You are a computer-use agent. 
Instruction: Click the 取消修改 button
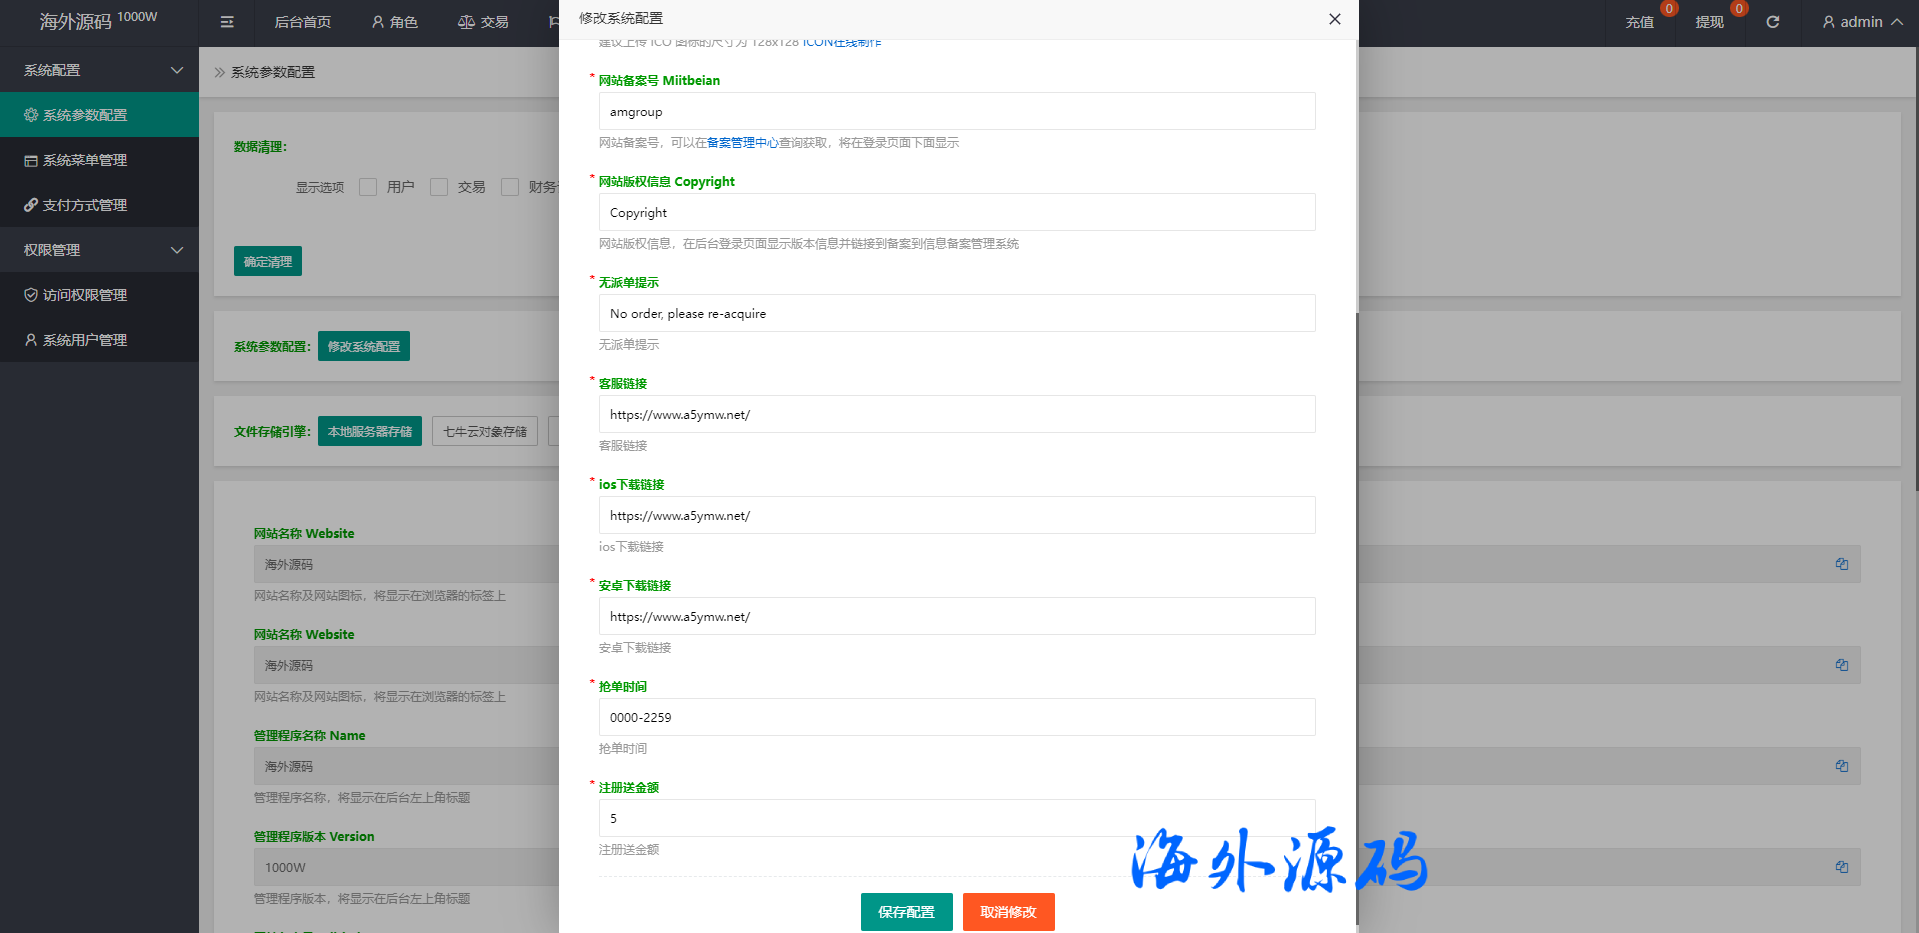coord(1008,911)
